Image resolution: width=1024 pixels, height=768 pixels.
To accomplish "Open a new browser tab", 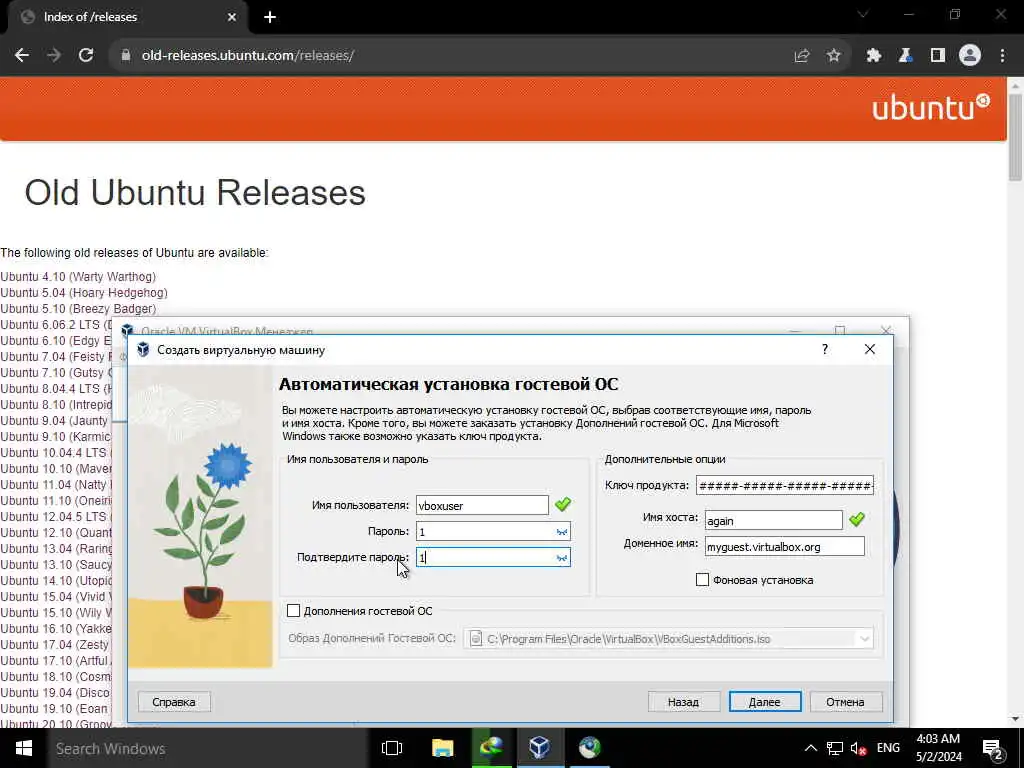I will 270,17.
